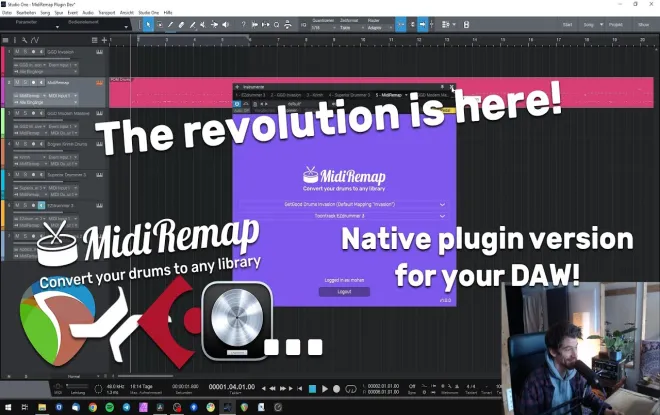
Task: Open target library dropdown Toontrack EZdrummer 3
Action: coord(342,216)
